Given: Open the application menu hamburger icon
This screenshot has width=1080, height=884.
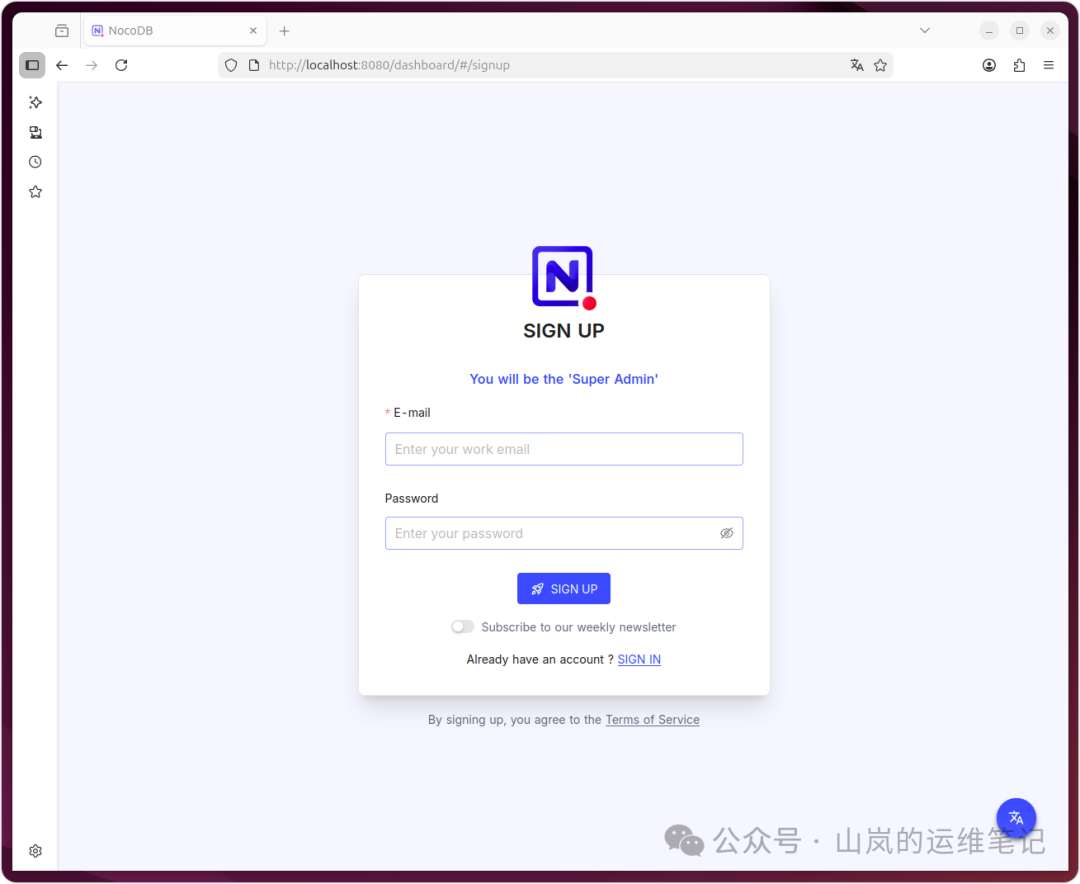Looking at the screenshot, I should pos(1048,64).
